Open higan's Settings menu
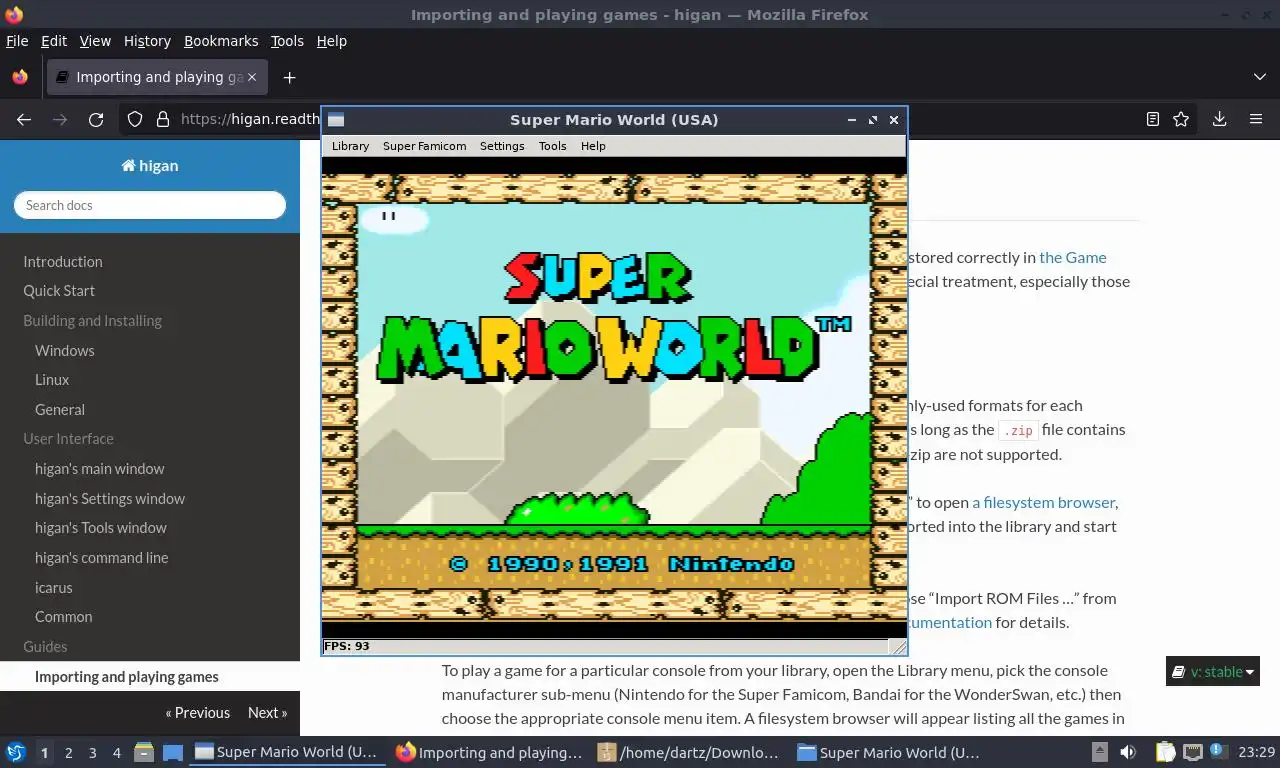1280x768 pixels. [x=502, y=146]
